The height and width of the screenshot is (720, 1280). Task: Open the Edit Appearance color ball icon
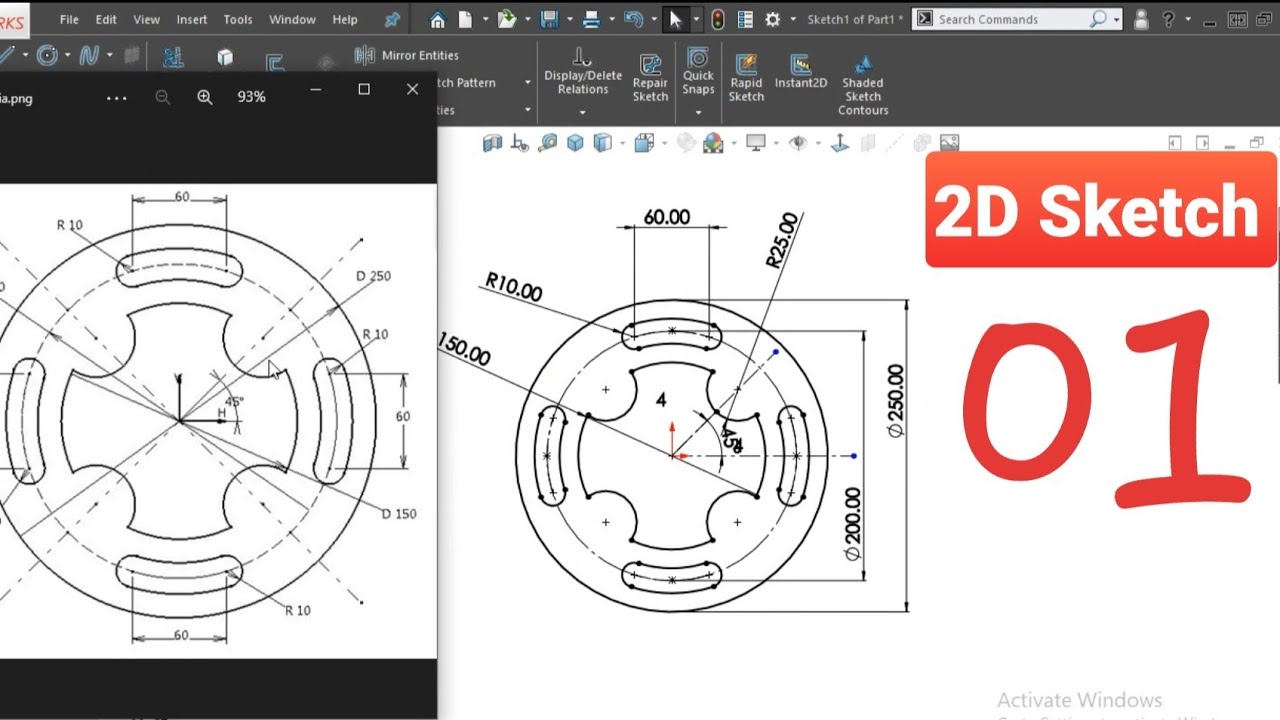[713, 143]
